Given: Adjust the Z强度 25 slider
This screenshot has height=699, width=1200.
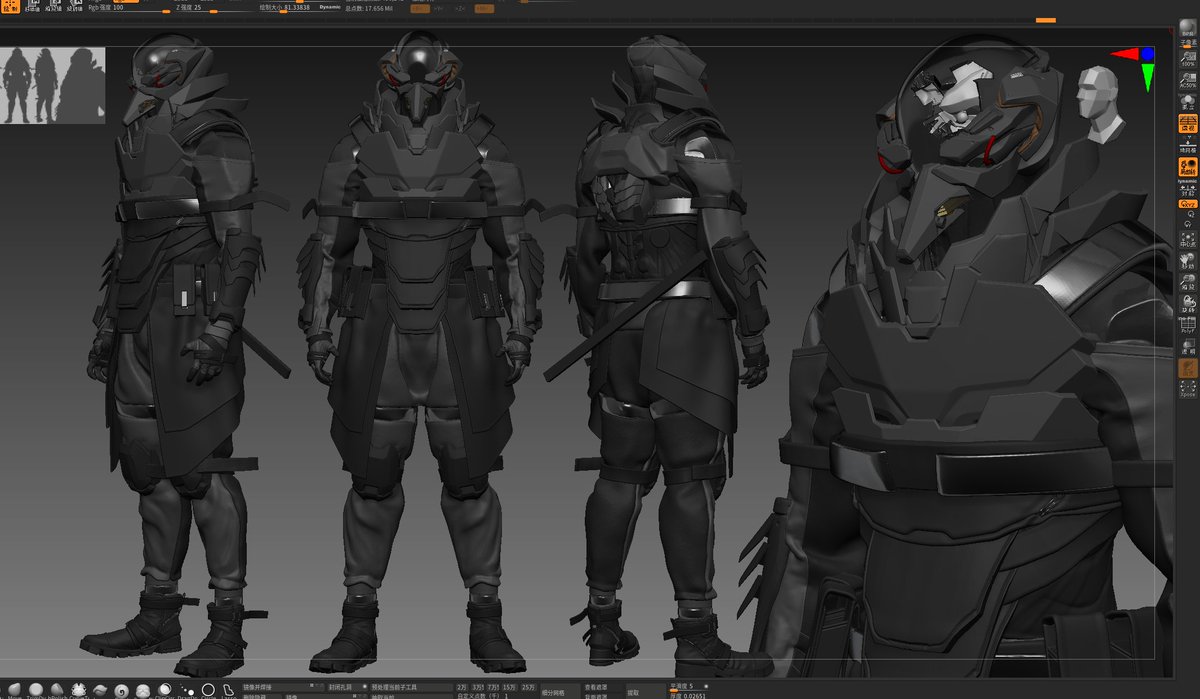Looking at the screenshot, I should [215, 9].
